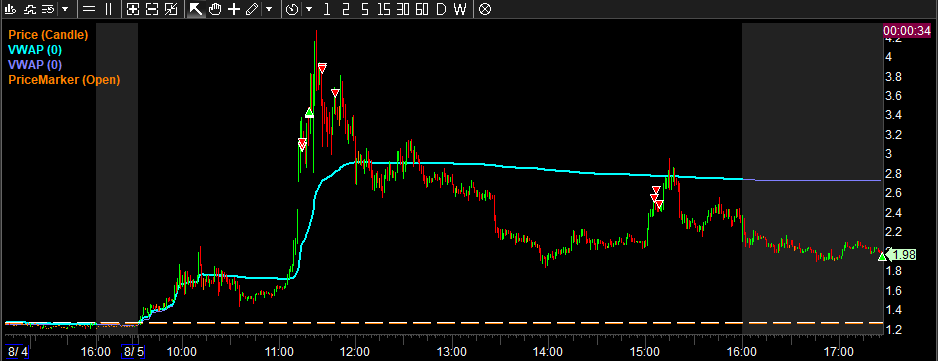Click the green arrow marker beside 1.98

(882, 256)
